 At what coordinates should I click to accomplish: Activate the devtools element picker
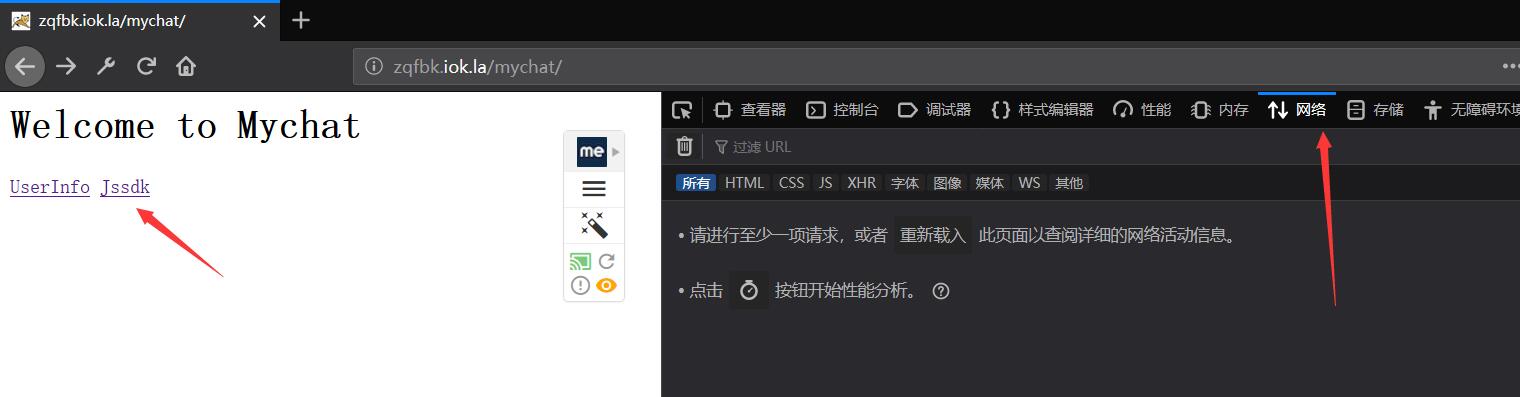point(682,110)
